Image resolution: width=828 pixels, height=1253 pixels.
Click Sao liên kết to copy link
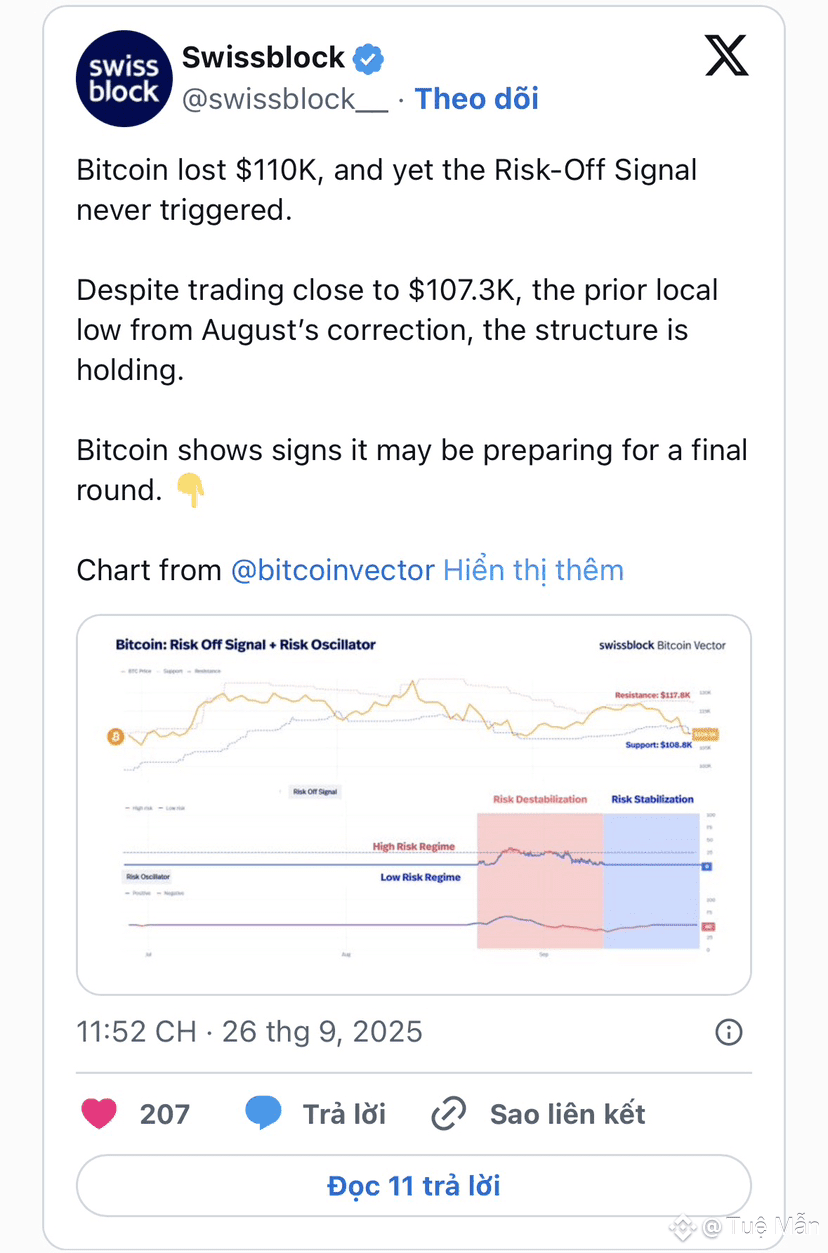568,1114
